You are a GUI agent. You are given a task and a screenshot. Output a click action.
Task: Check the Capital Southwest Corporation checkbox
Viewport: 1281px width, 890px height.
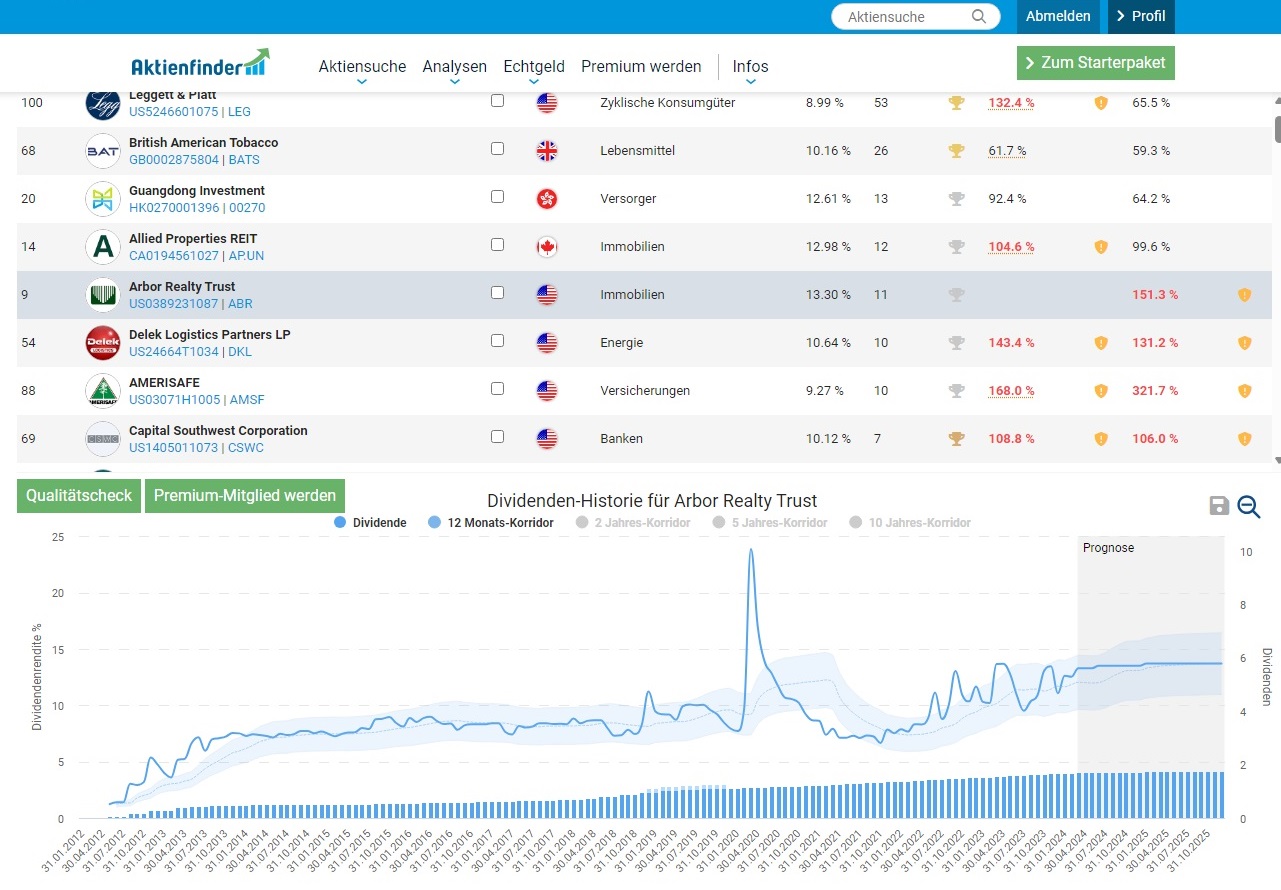pyautogui.click(x=498, y=437)
